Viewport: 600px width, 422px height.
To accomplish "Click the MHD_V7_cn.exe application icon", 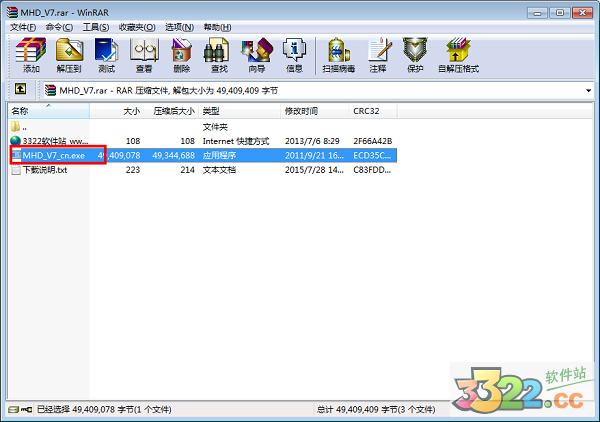I will point(16,155).
